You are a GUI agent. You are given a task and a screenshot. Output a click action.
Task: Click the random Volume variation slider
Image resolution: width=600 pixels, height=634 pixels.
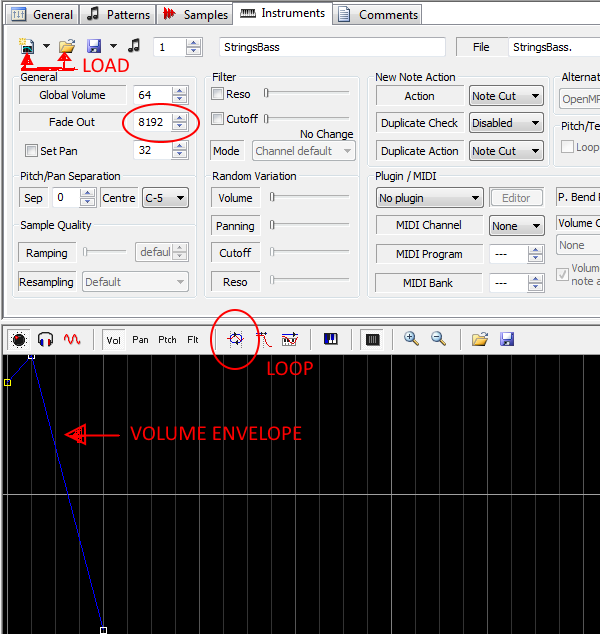[309, 198]
